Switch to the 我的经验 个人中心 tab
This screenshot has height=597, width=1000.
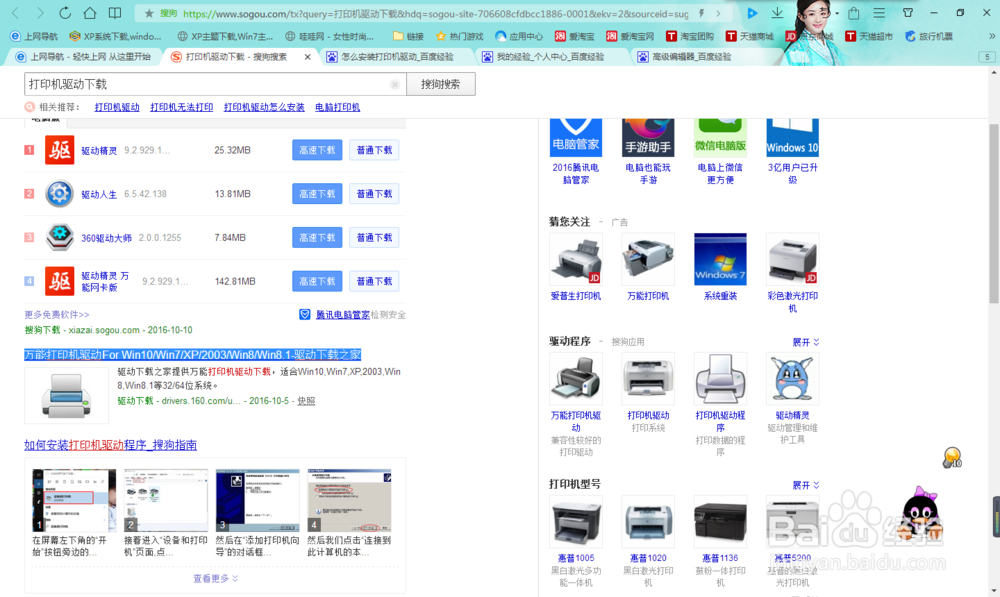click(550, 57)
